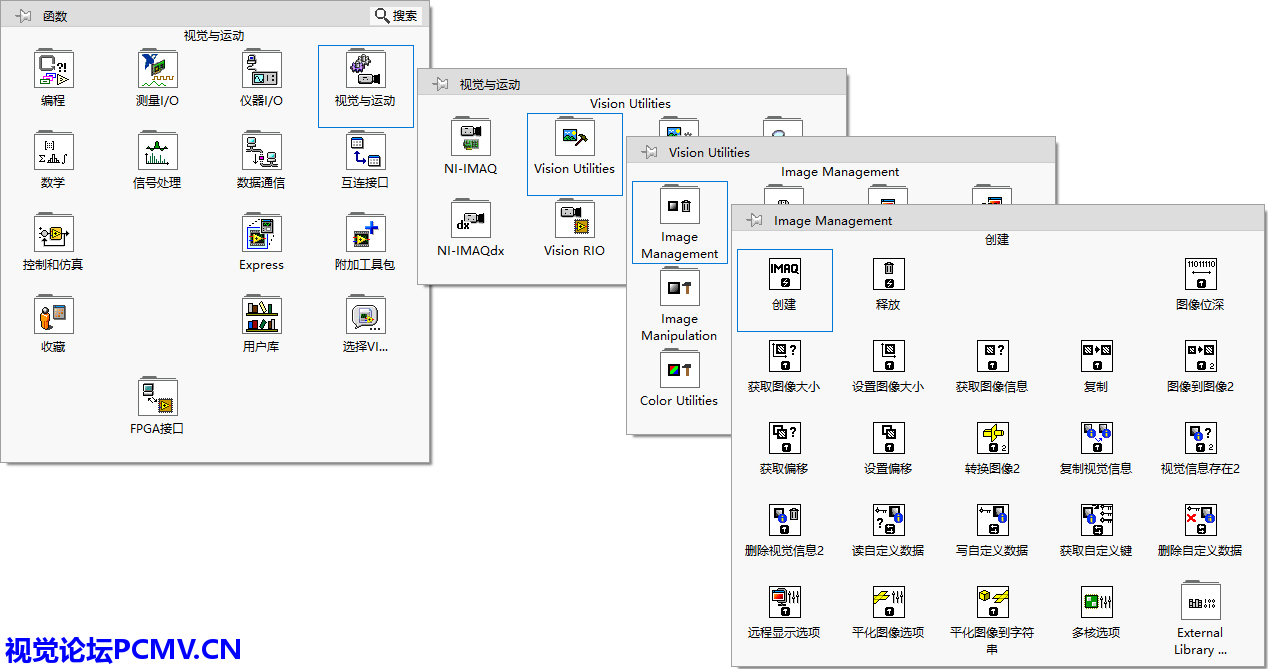Open the 用户库 palette icon
Viewport: 1268px width, 669px height.
(261, 315)
